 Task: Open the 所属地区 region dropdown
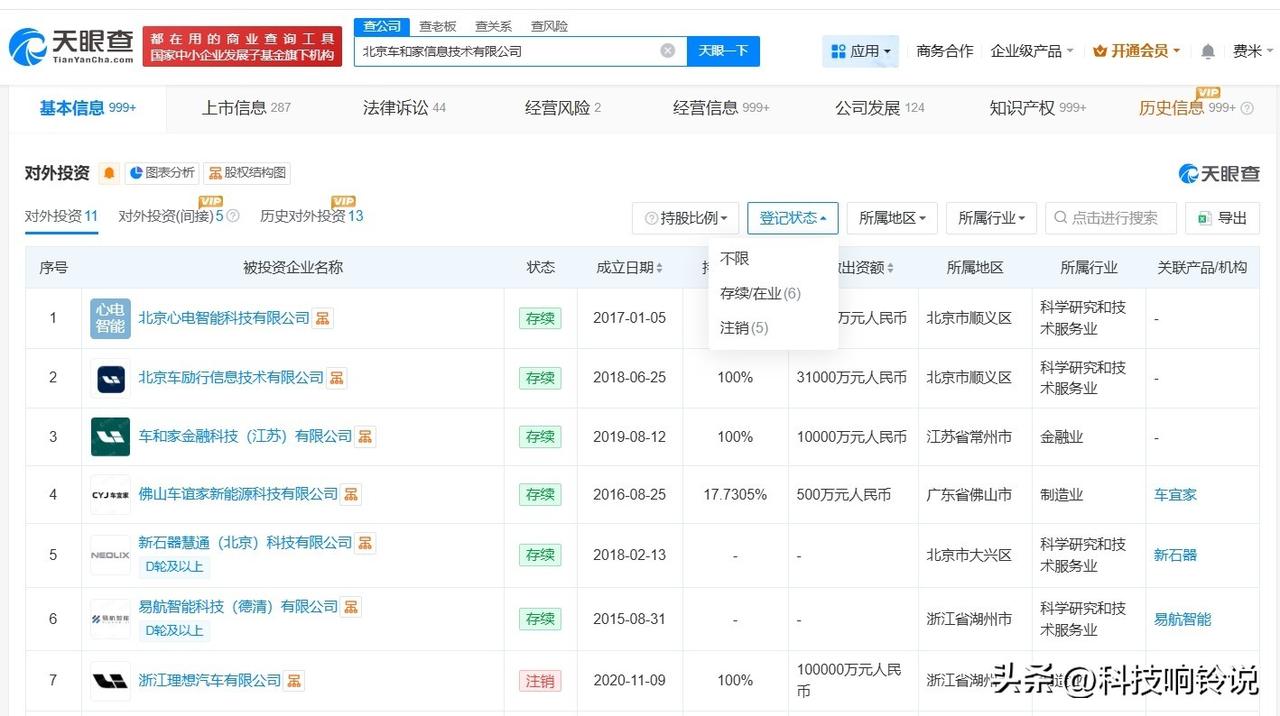click(x=892, y=218)
